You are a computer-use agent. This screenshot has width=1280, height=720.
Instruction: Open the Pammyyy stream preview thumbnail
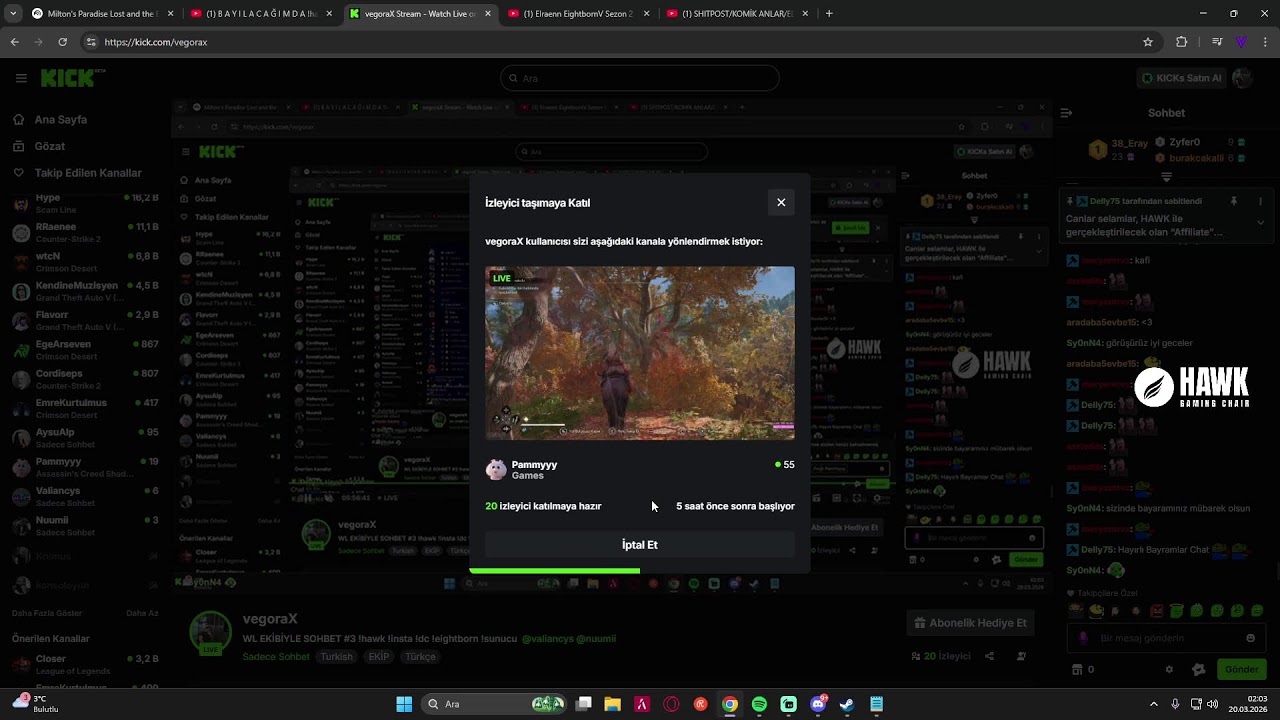(640, 352)
